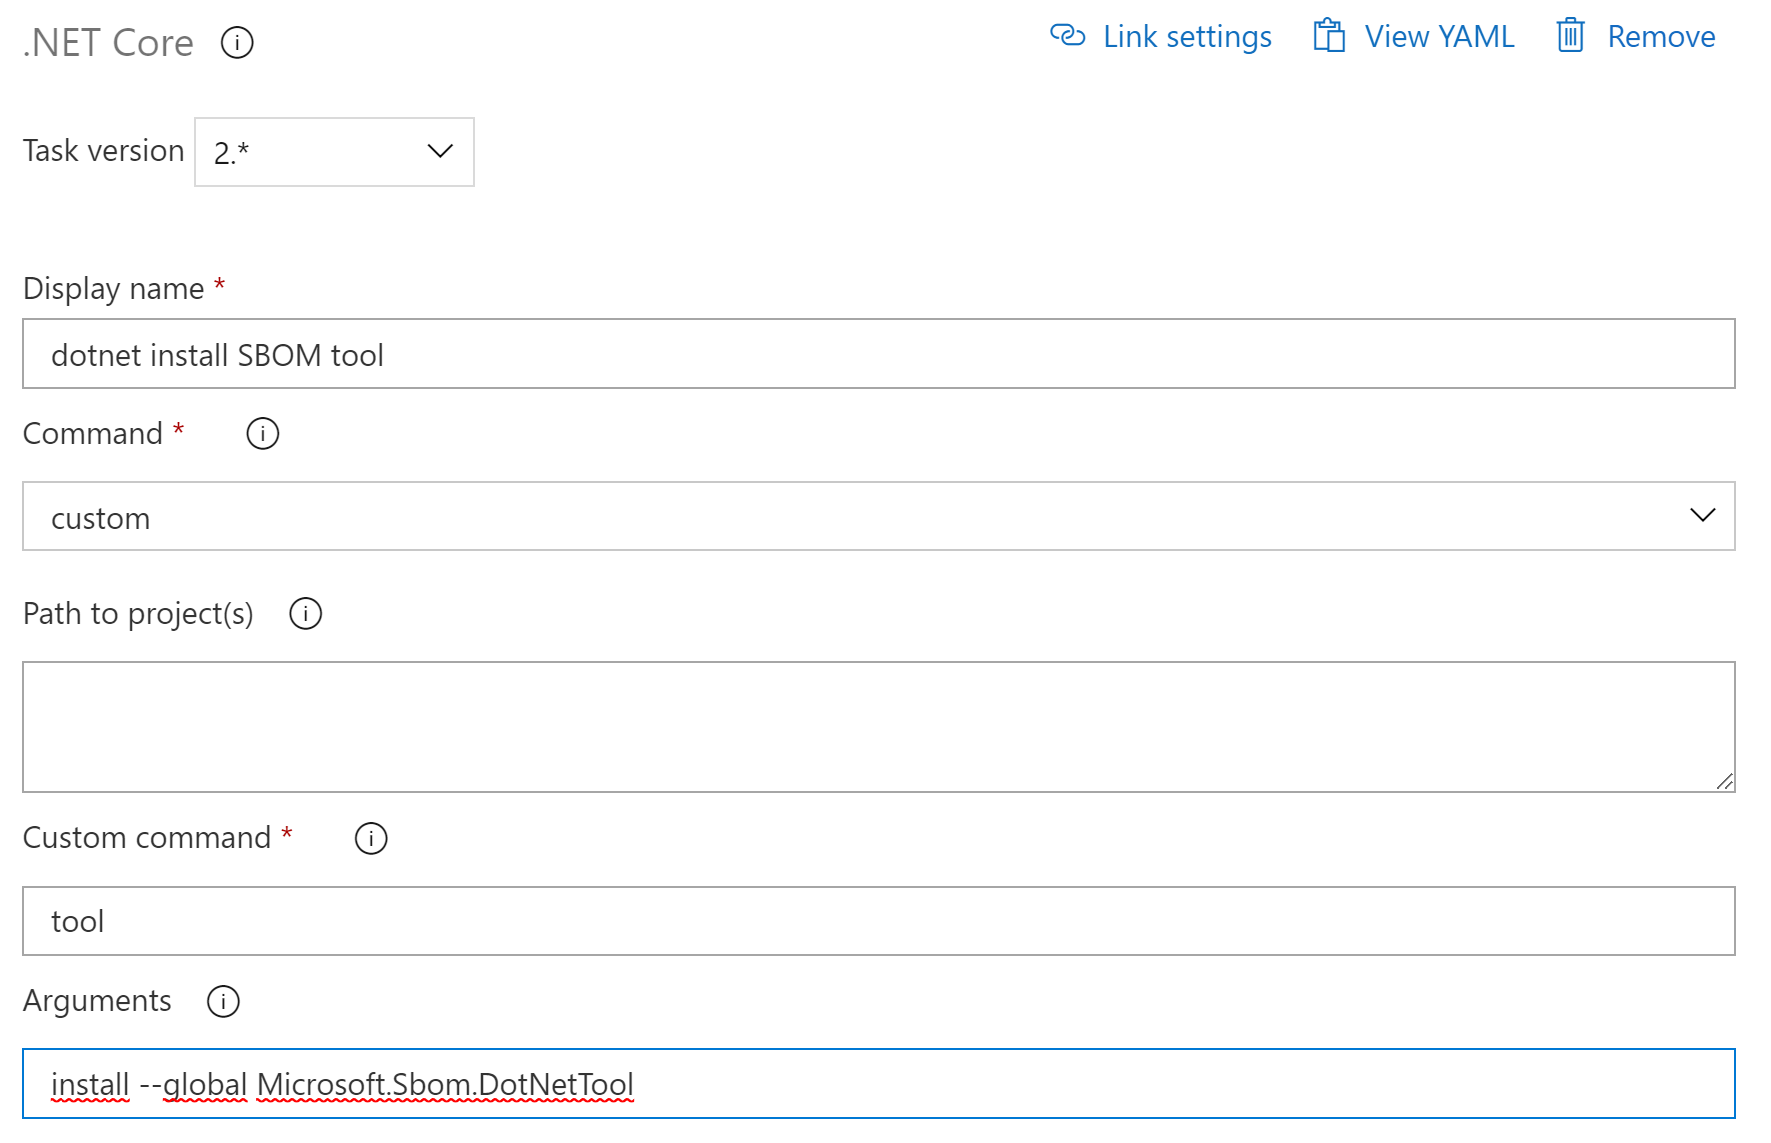Click the Remove trash can icon

1571,35
